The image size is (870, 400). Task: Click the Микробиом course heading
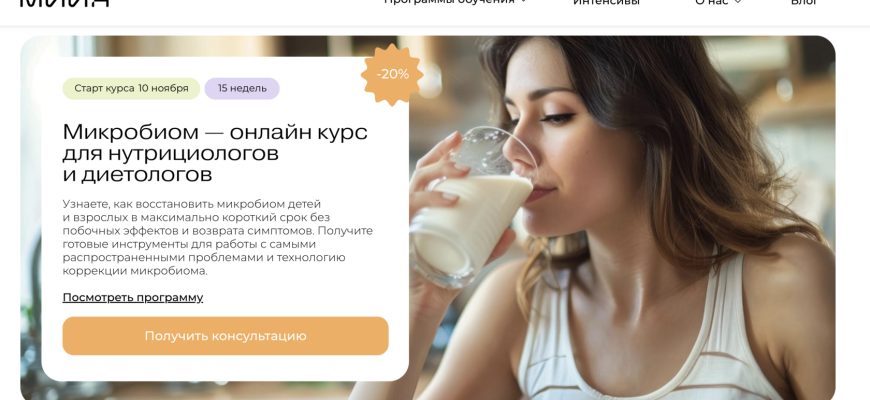click(x=215, y=153)
